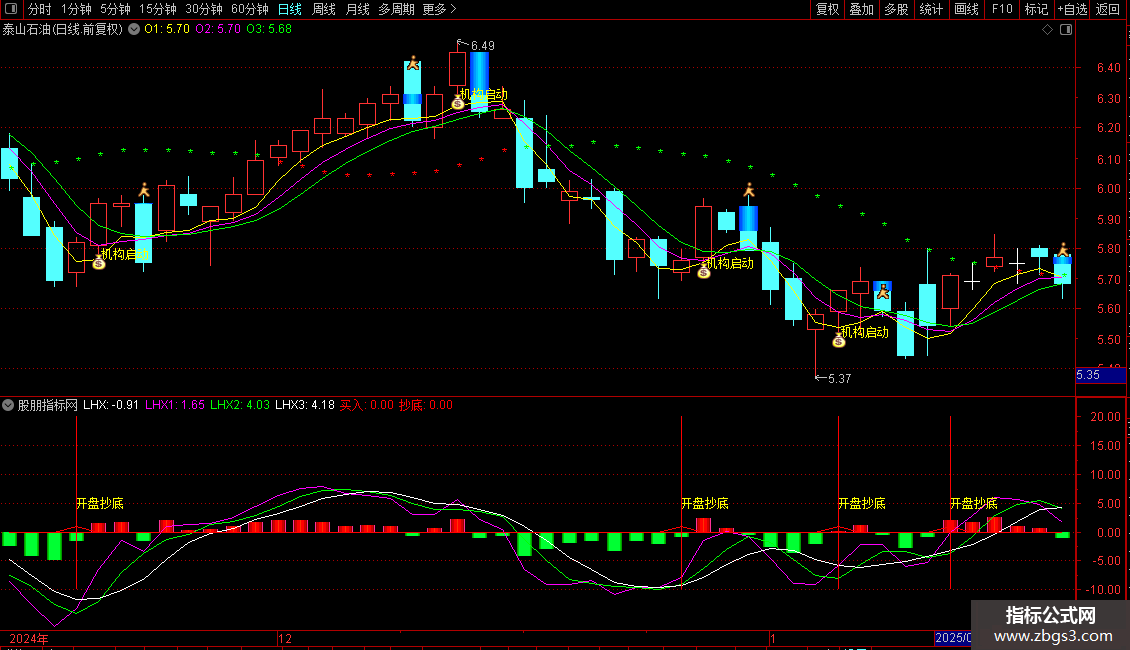Select the 60分钟 period tab
Viewport: 1130px width, 650px height.
point(249,9)
